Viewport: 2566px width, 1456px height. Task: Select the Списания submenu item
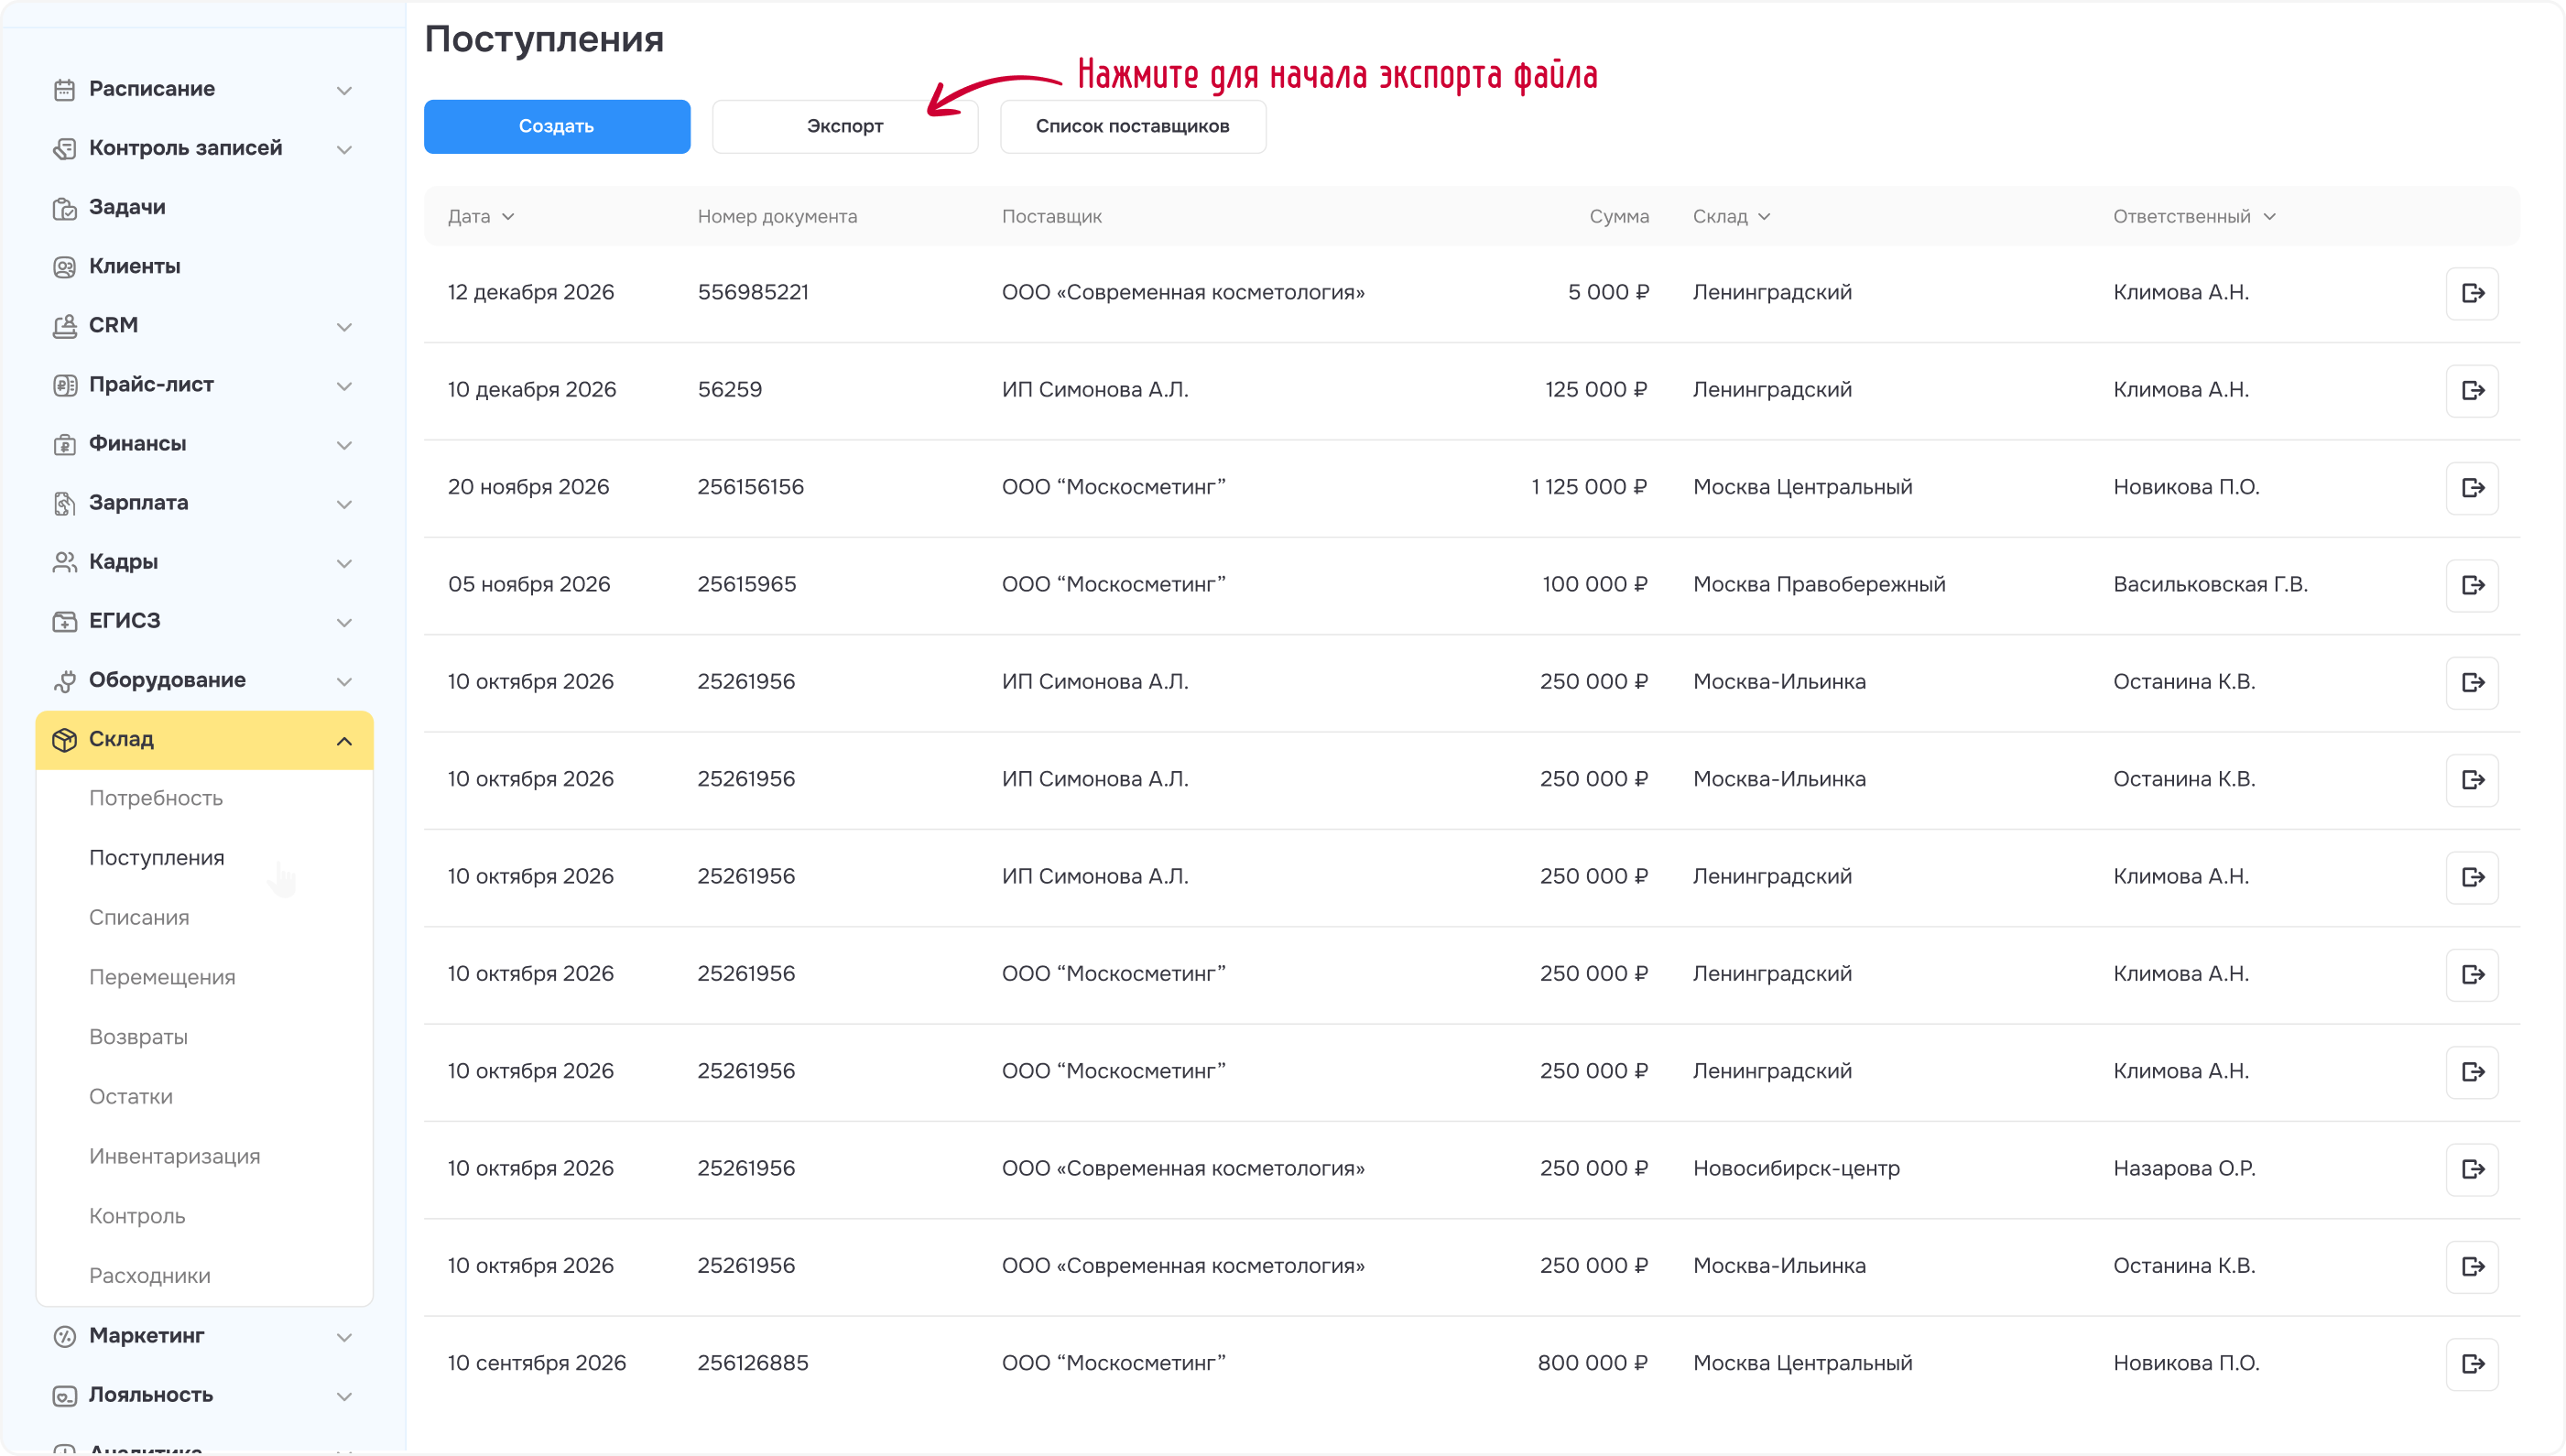[x=139, y=917]
